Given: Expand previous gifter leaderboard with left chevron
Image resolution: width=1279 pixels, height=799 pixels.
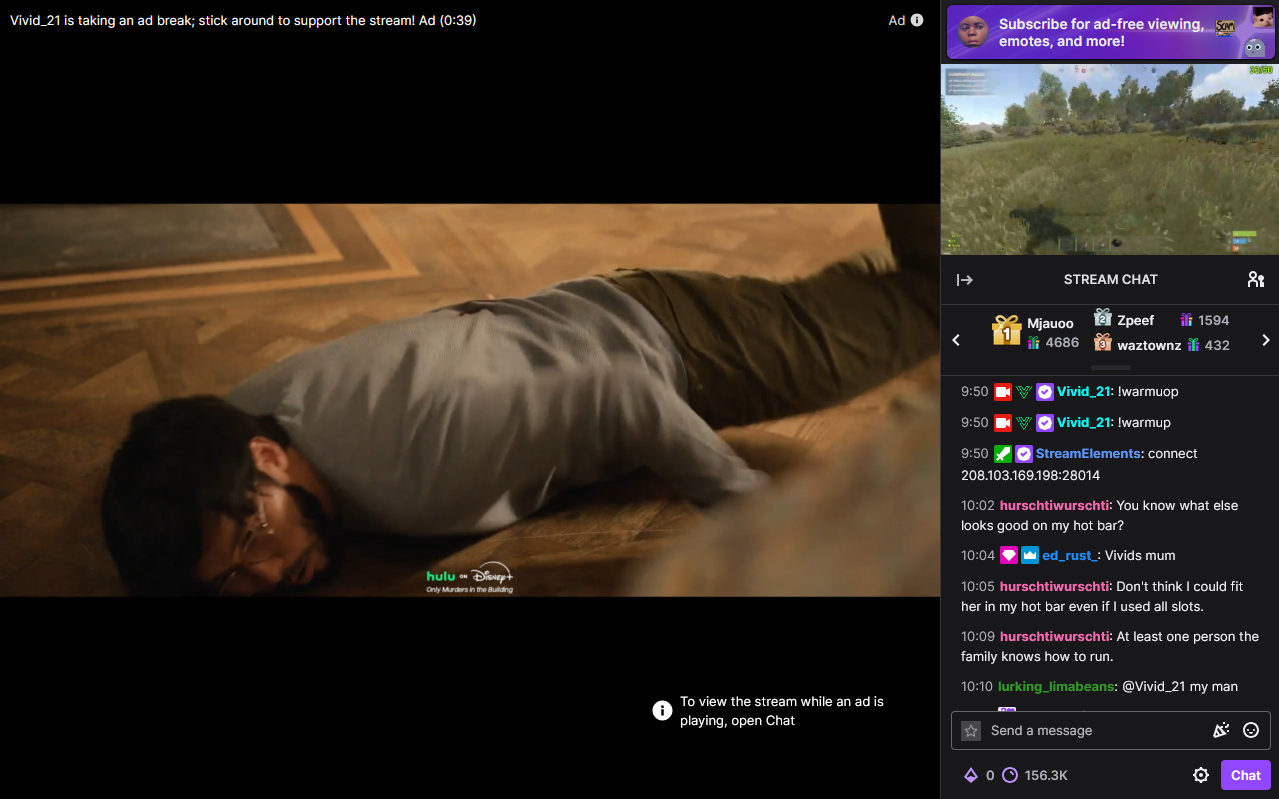Looking at the screenshot, I should click(x=956, y=339).
